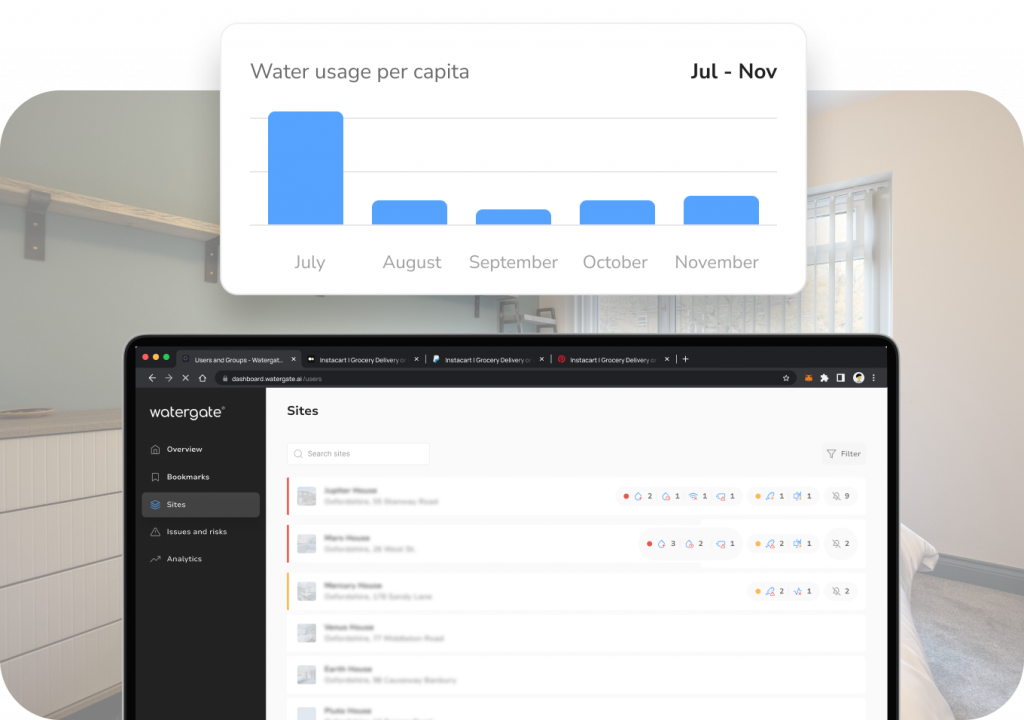Viewport: 1024px width, 720px height.
Task: Close the Users and Groups tab
Action: pyautogui.click(x=293, y=359)
